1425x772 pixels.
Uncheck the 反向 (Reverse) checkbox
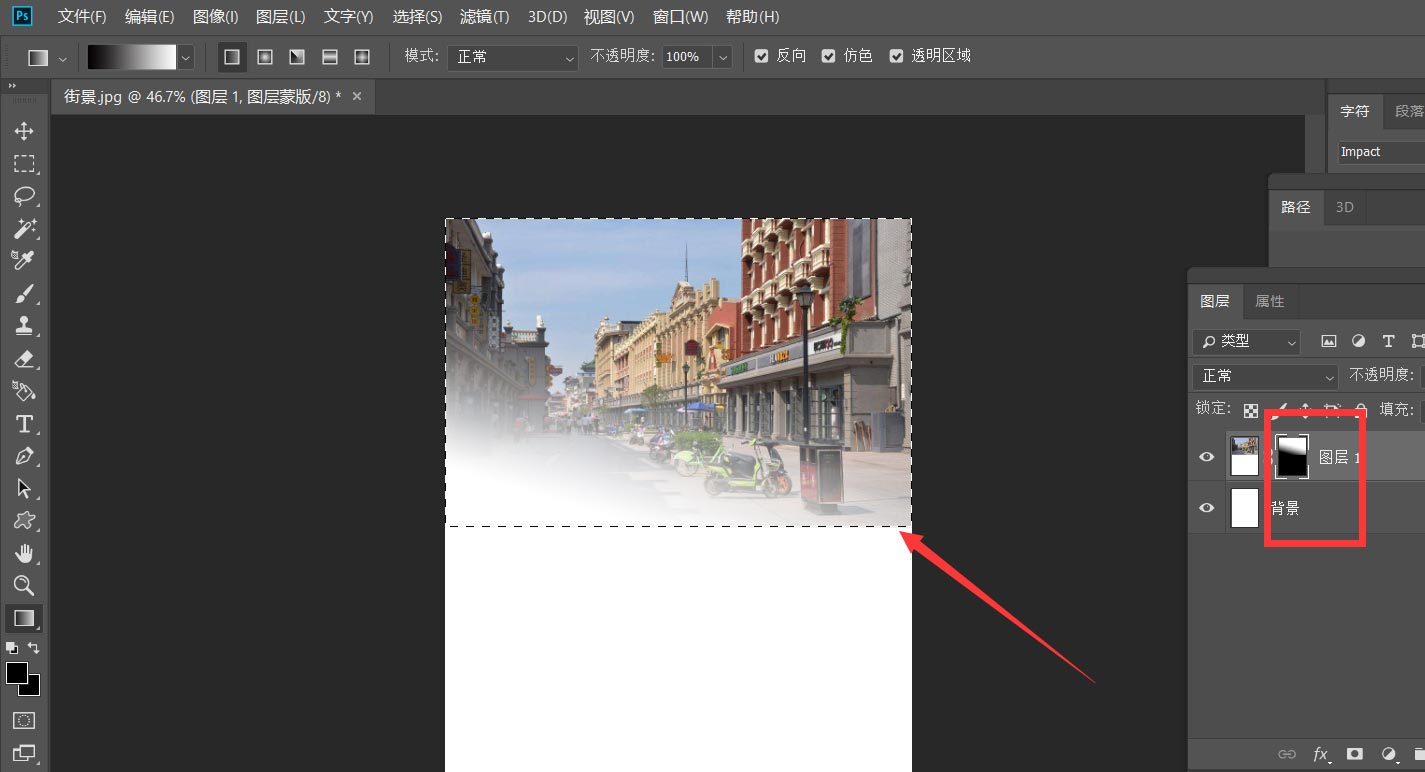[x=762, y=56]
